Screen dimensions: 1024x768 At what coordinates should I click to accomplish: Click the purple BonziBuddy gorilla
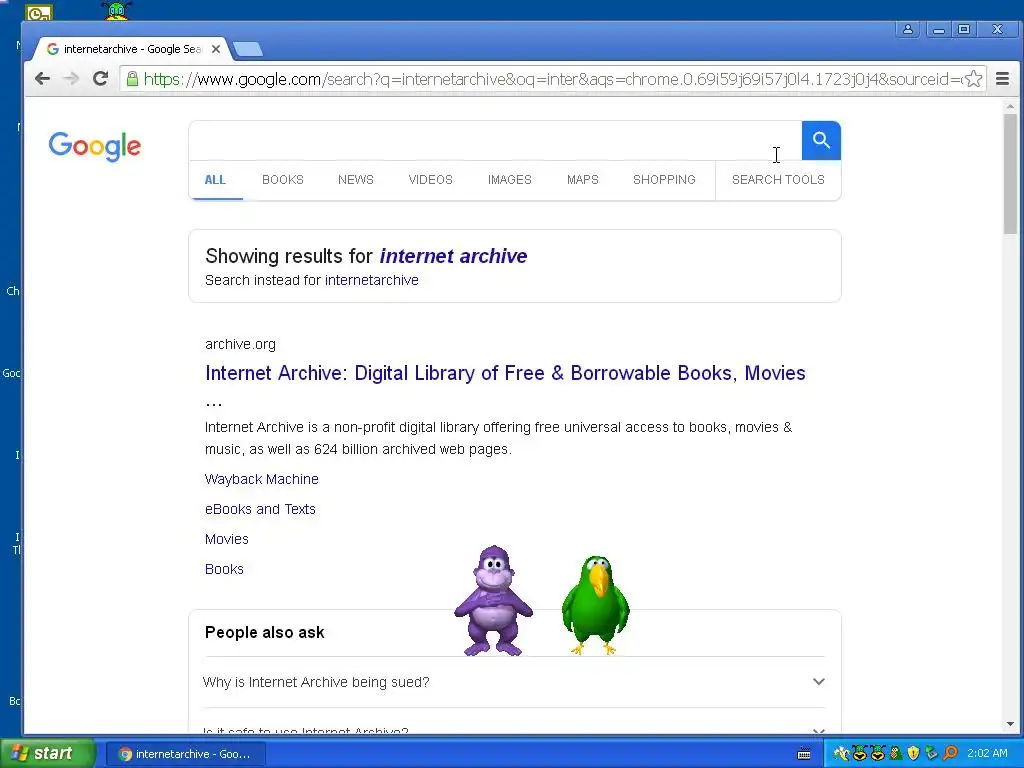tap(494, 600)
